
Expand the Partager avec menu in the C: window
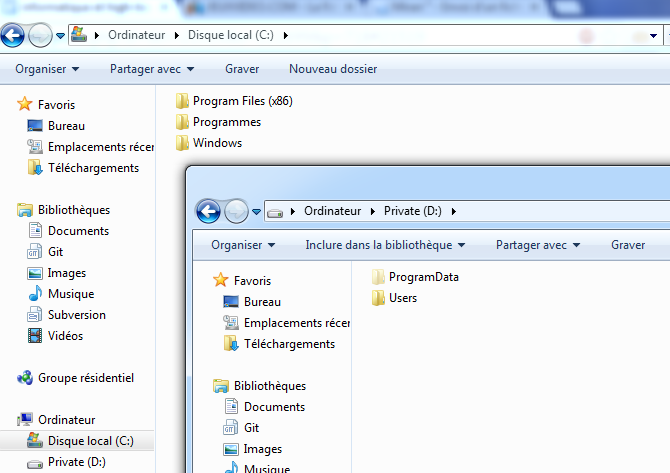(x=152, y=69)
